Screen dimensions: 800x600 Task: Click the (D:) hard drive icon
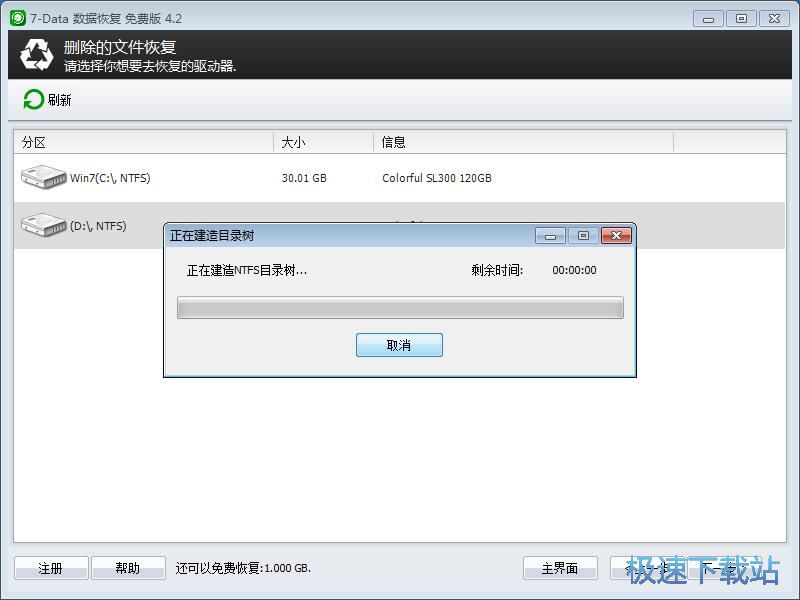40,225
